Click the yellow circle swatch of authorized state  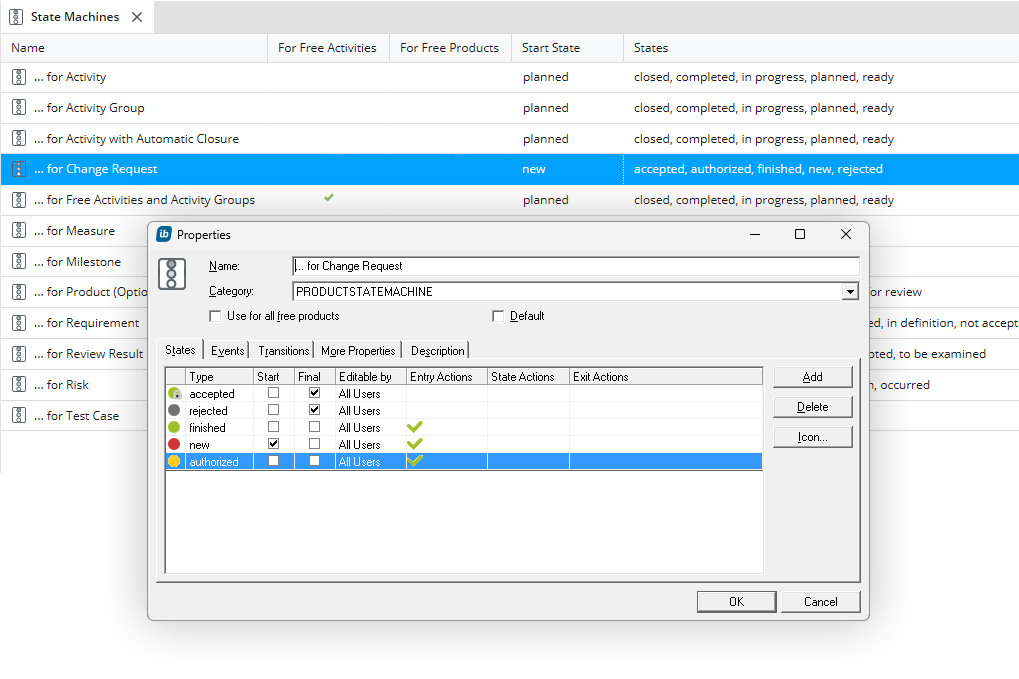coord(174,462)
